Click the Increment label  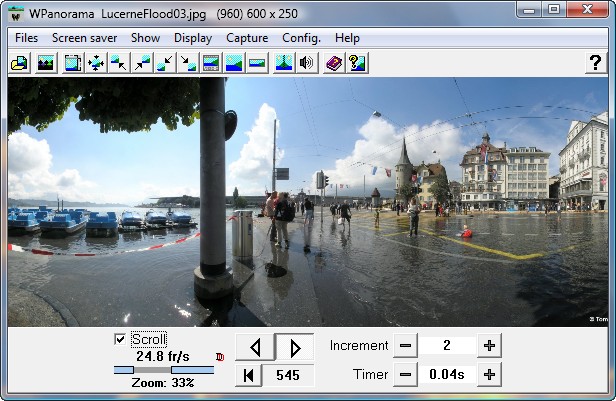(359, 346)
